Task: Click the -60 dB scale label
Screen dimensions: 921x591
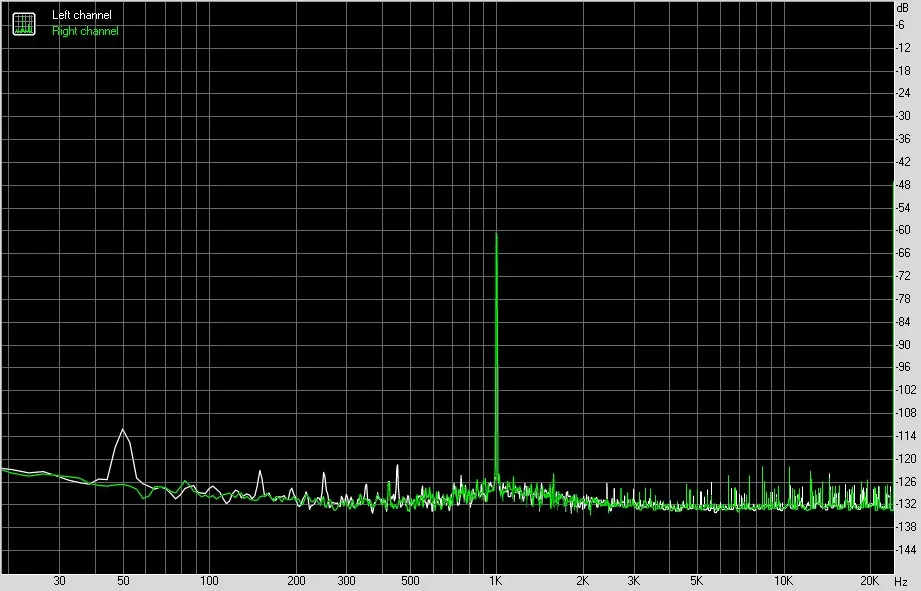Action: tap(903, 230)
